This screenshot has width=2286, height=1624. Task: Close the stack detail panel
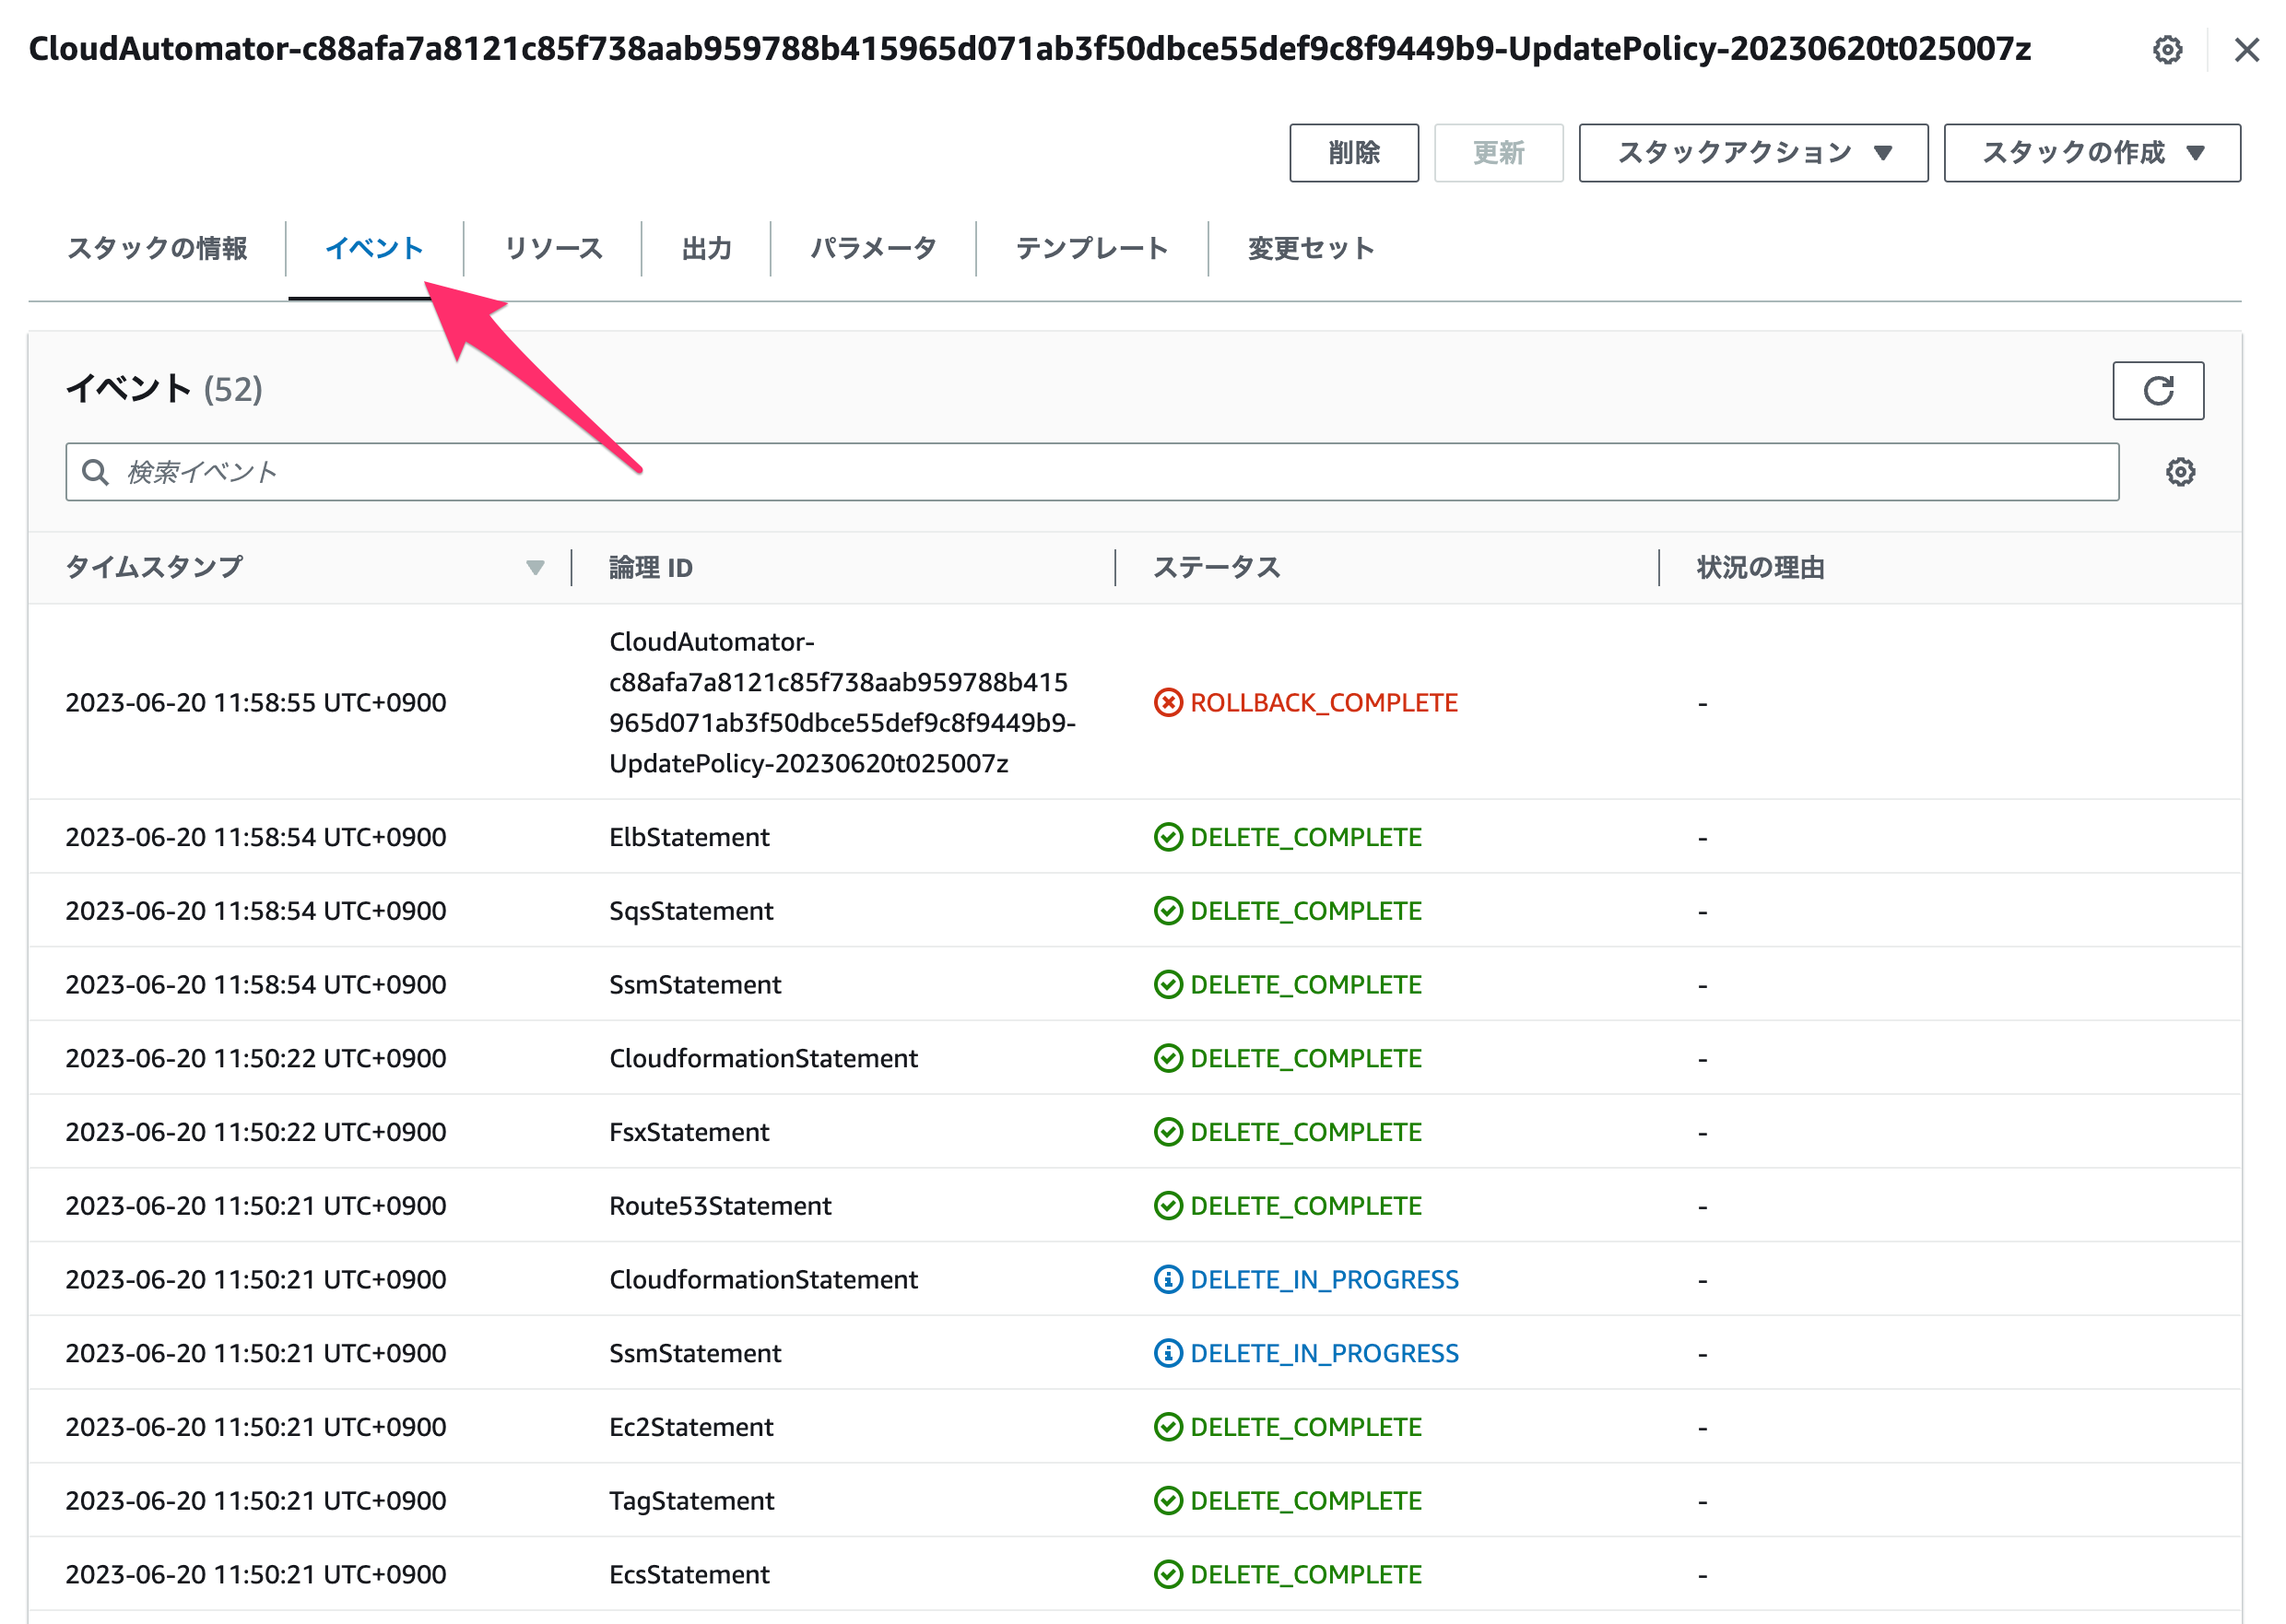click(2246, 50)
